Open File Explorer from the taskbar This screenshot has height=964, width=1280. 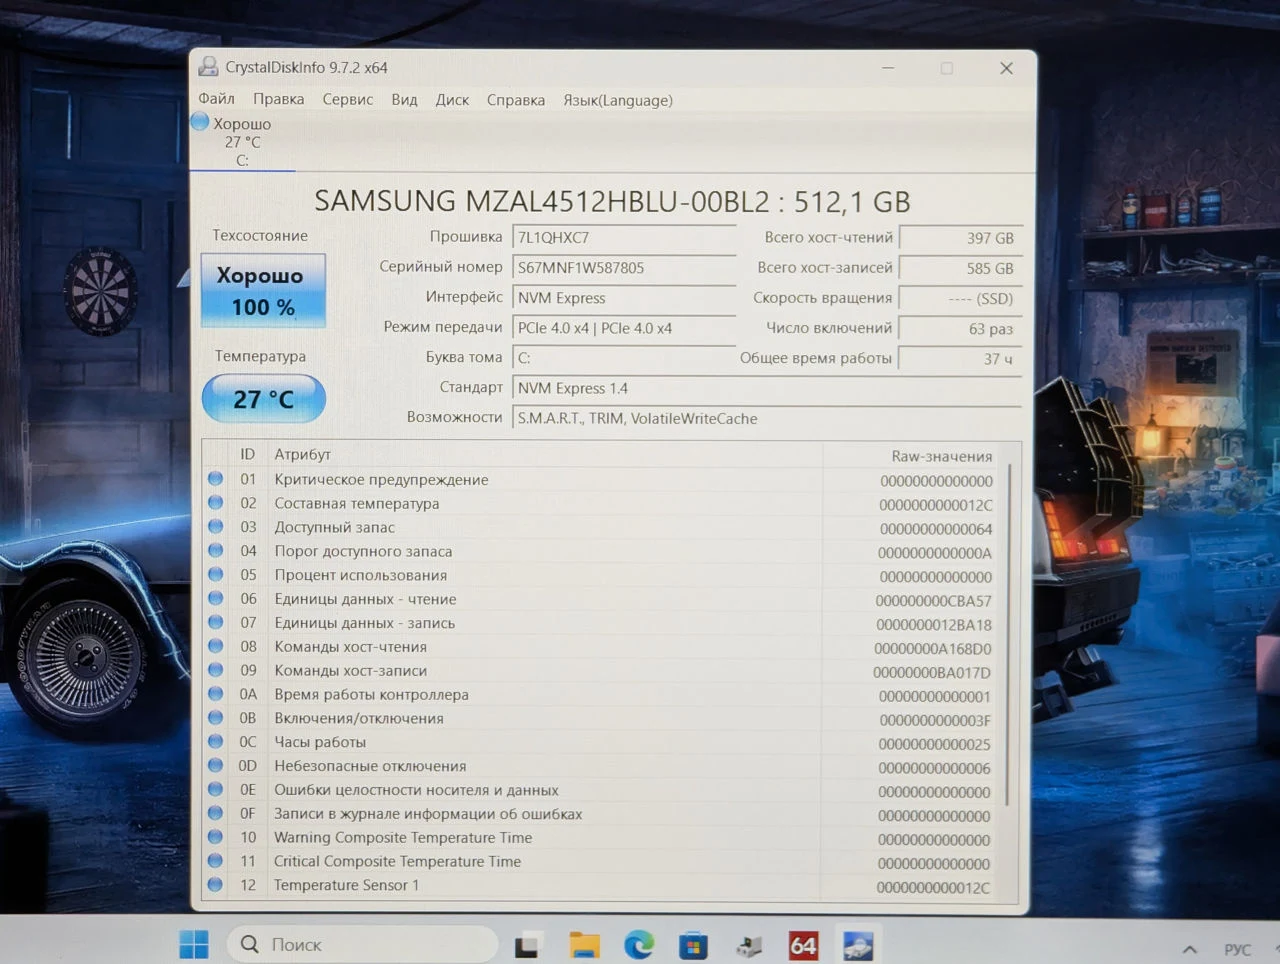click(584, 945)
